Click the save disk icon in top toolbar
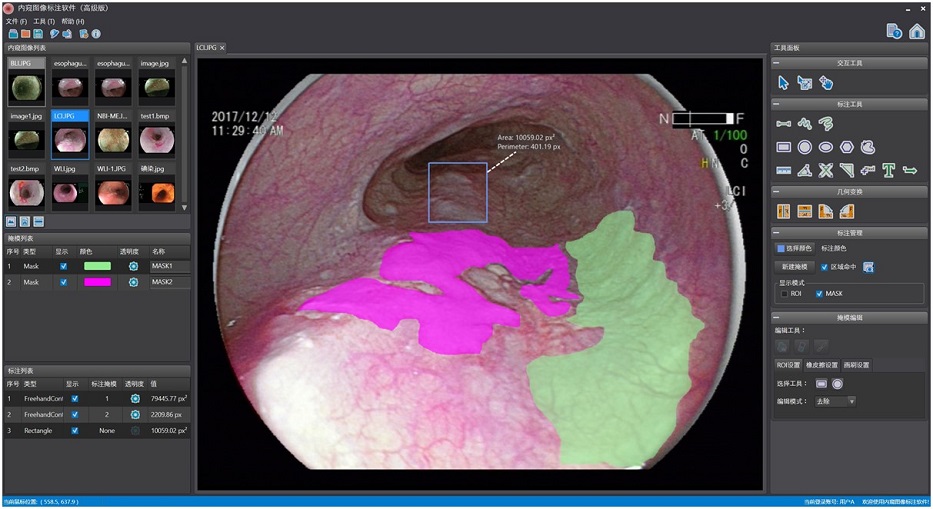 pyautogui.click(x=38, y=34)
